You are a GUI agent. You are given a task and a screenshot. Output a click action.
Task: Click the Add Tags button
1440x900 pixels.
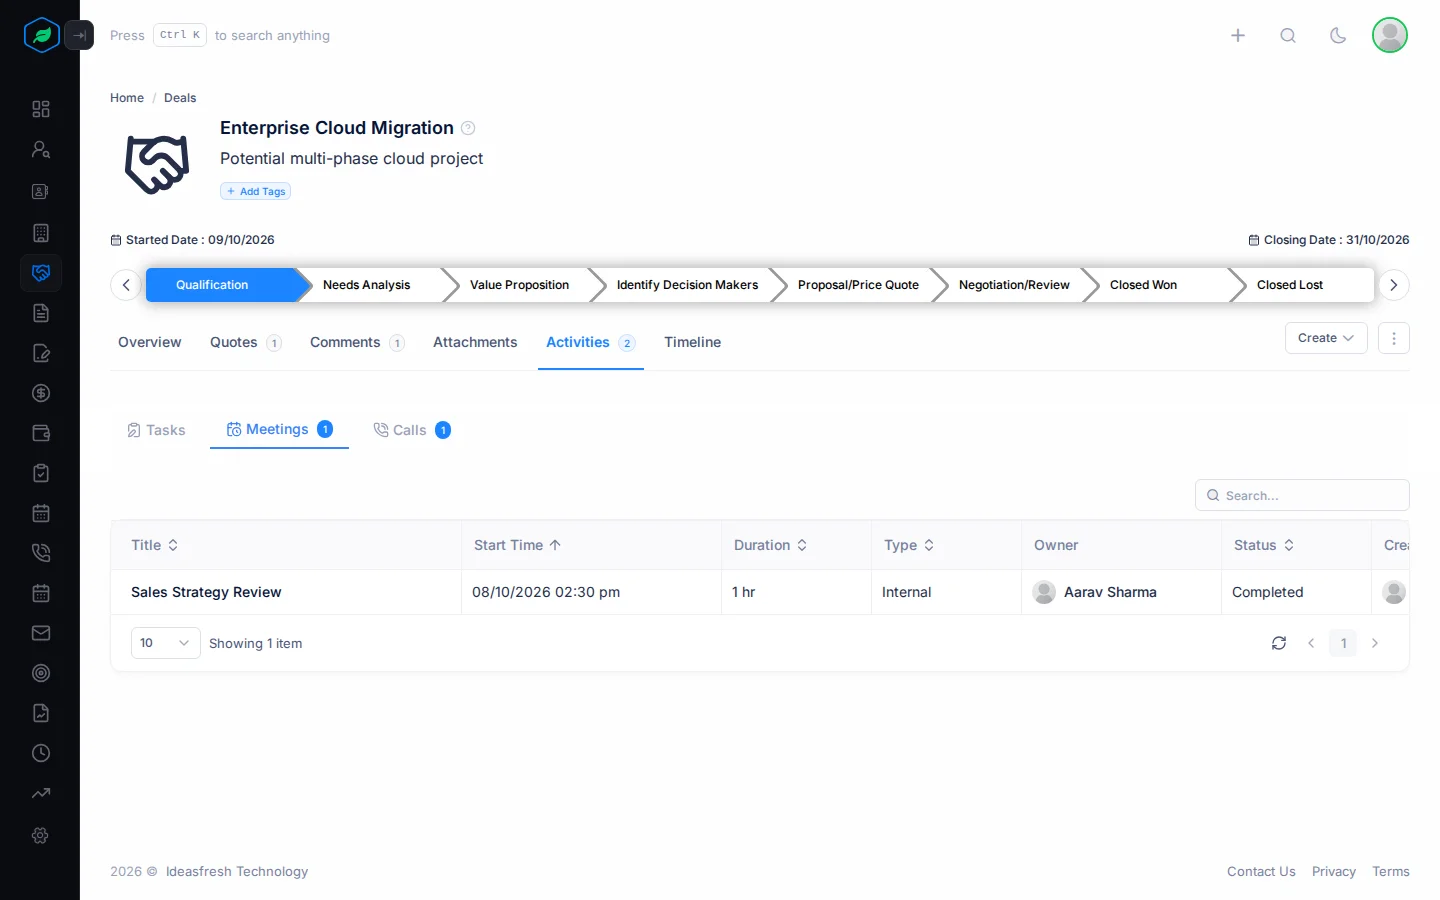click(x=256, y=191)
